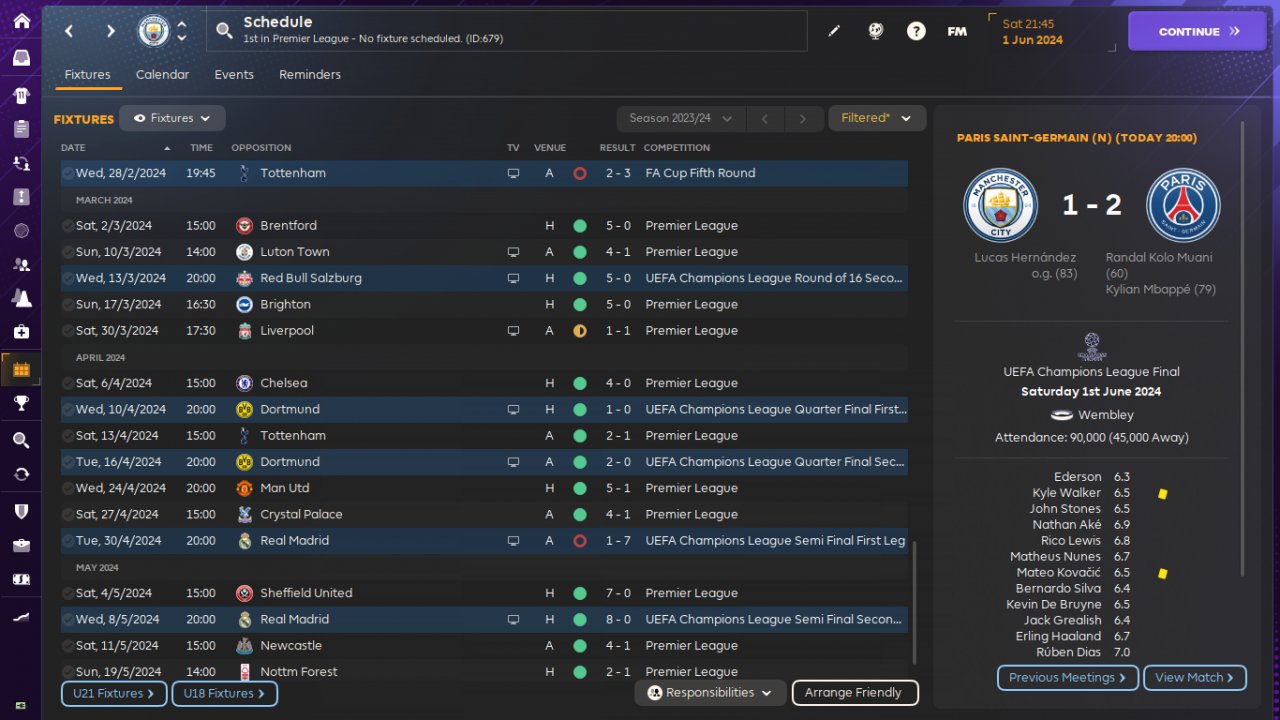
Task: Expand the Season 2023/24 dropdown
Action: pos(680,118)
